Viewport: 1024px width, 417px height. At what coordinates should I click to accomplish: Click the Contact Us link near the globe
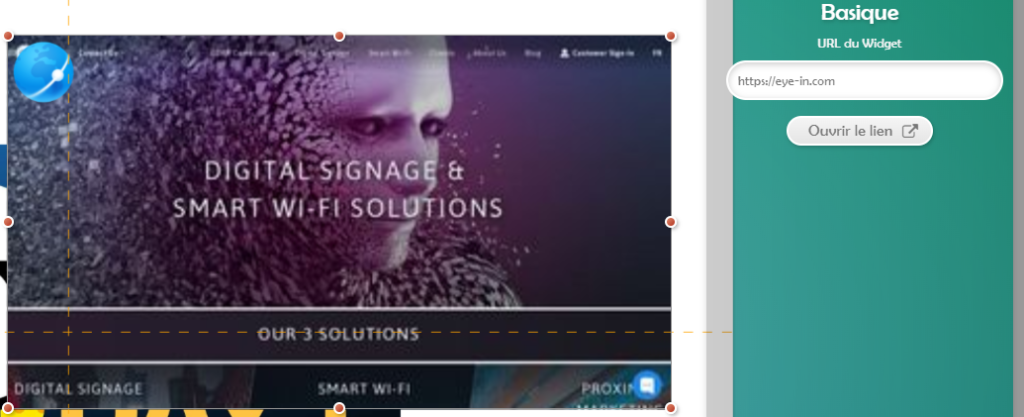pos(98,53)
